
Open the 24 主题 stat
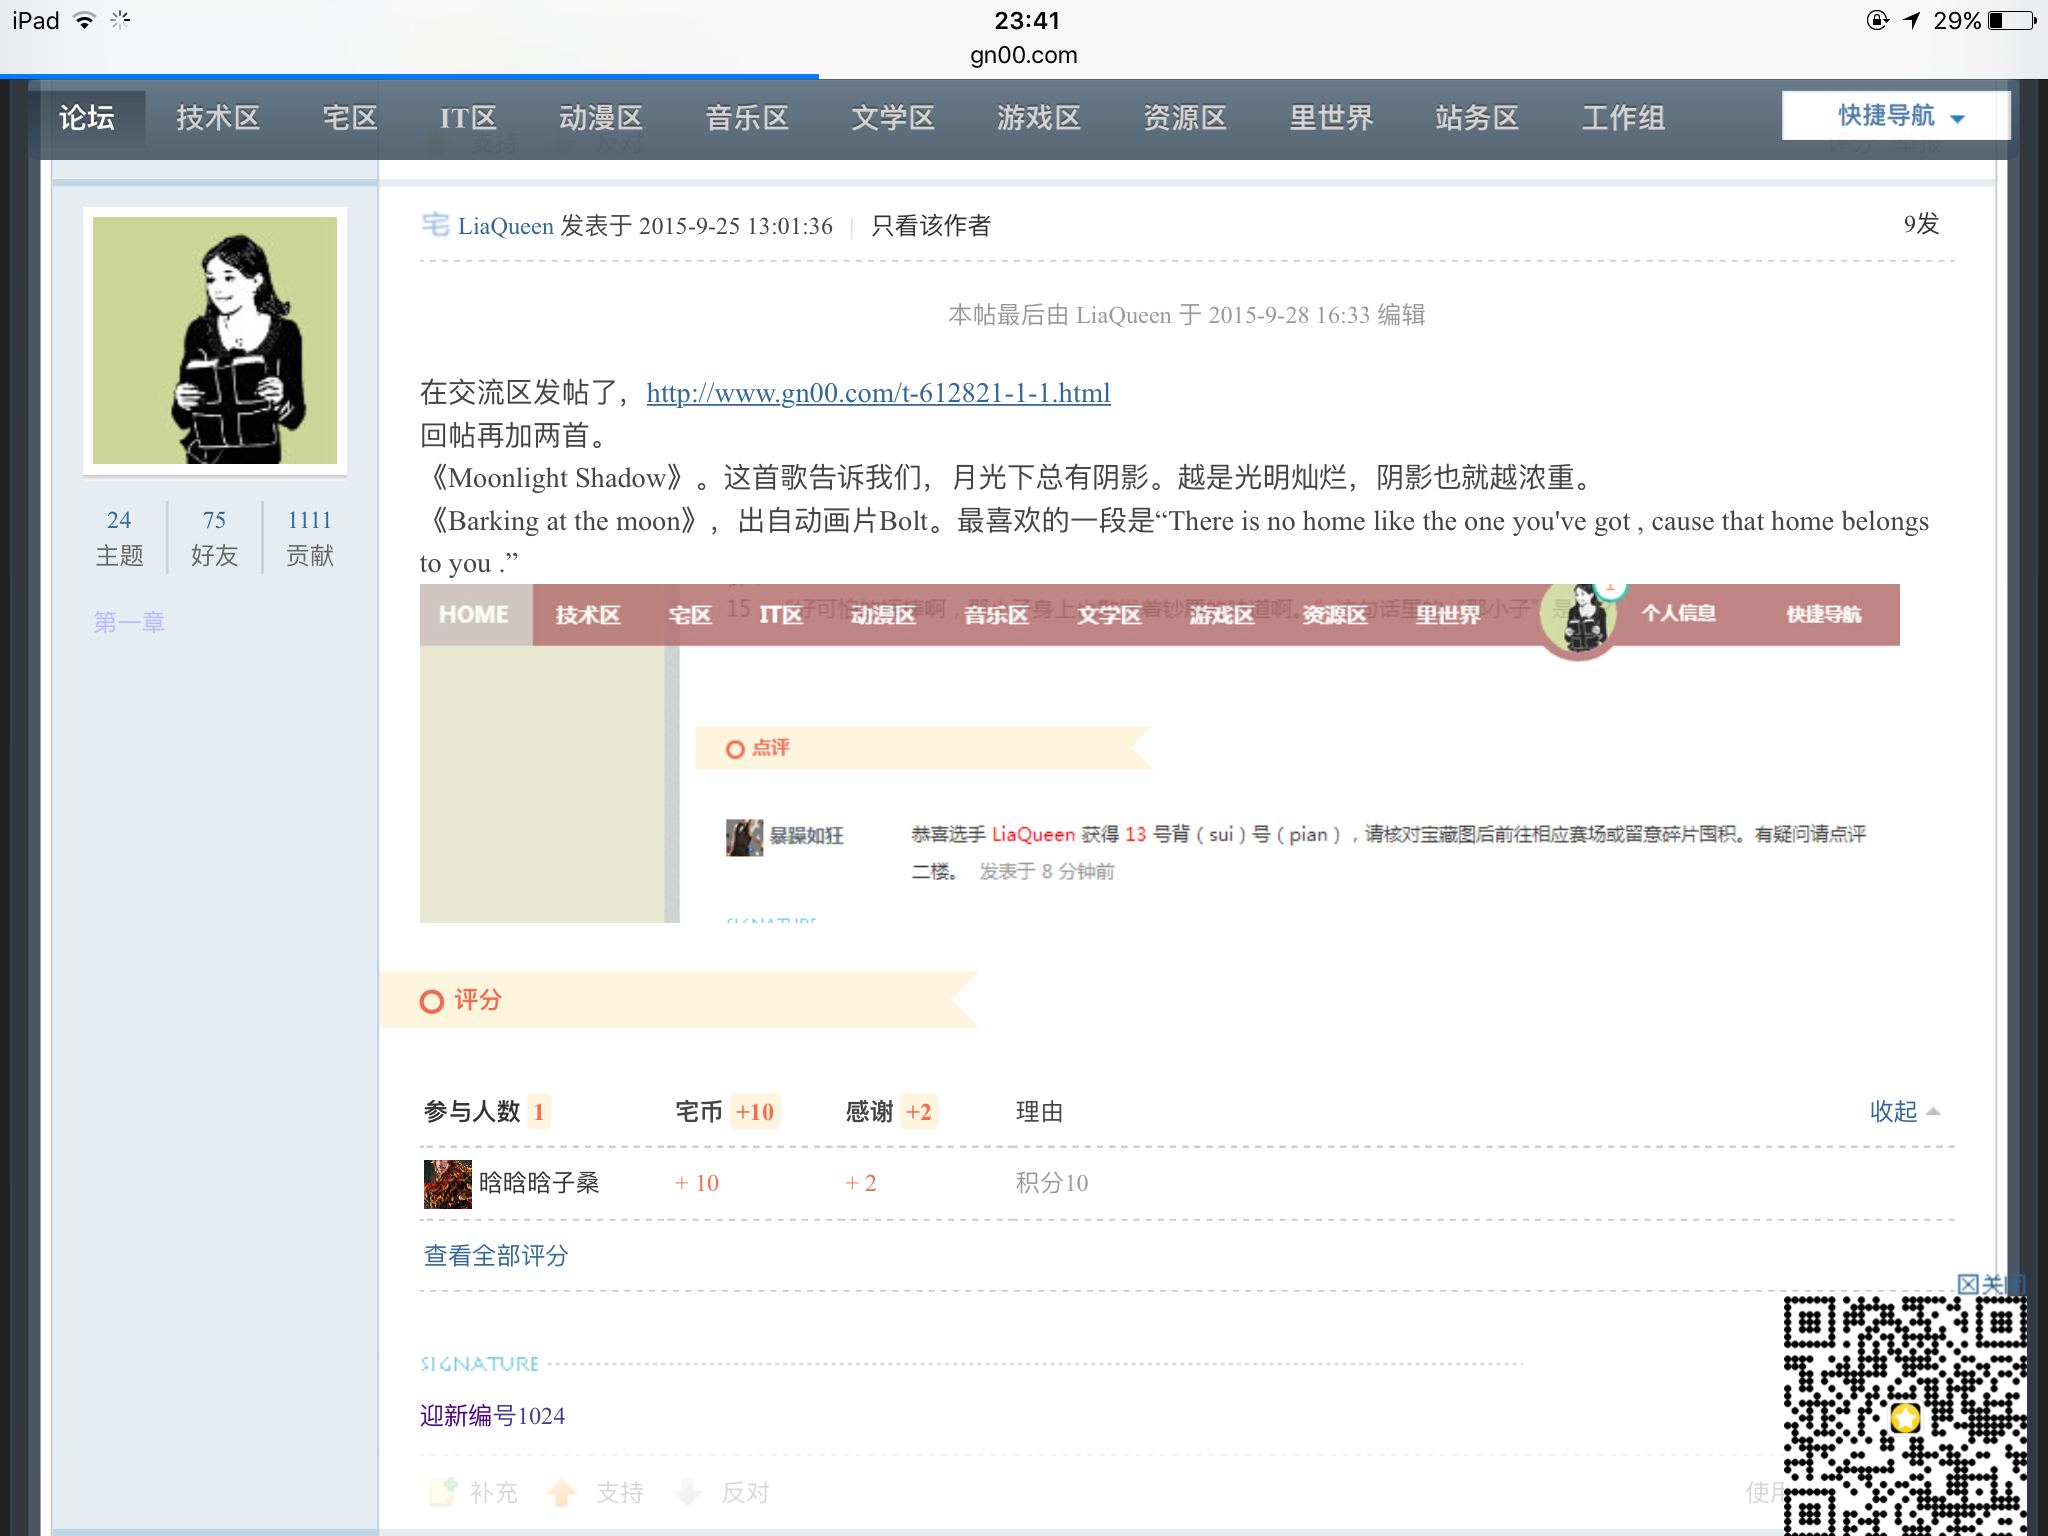tap(119, 537)
